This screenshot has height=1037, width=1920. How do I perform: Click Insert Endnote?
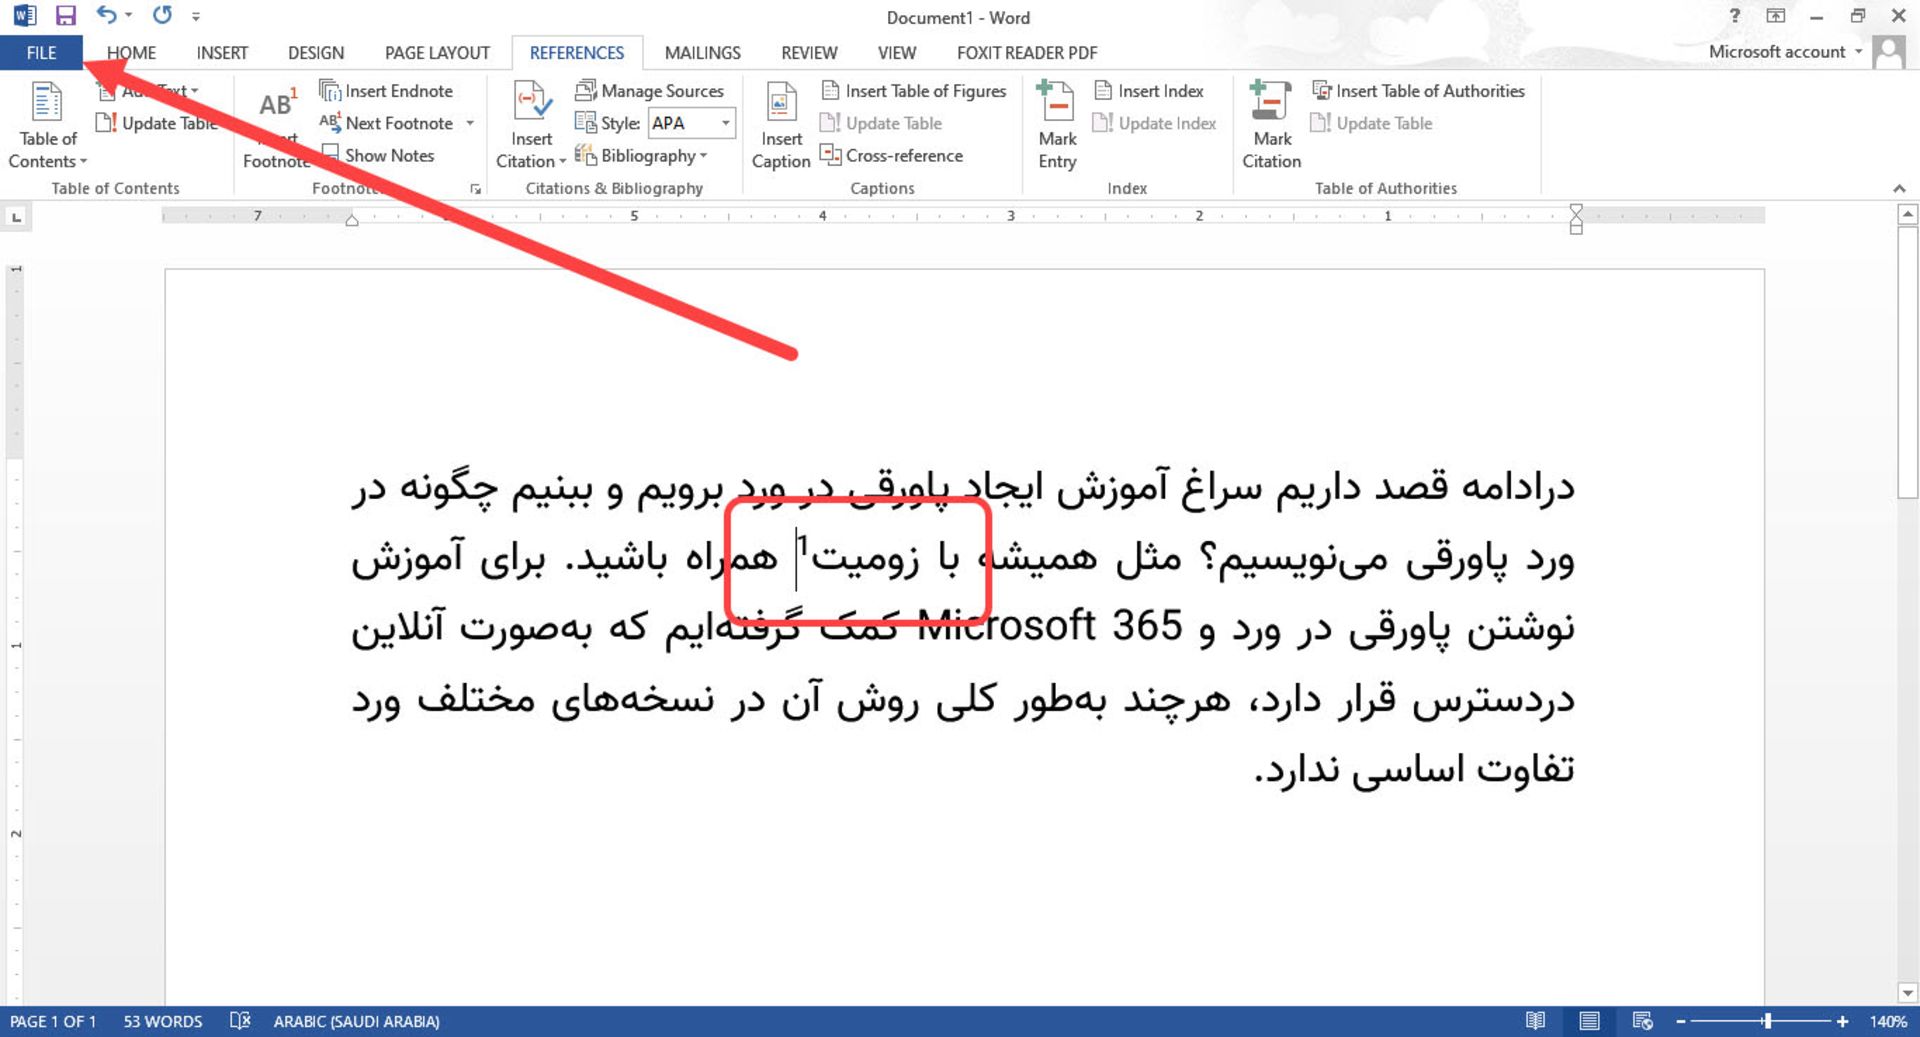point(388,90)
